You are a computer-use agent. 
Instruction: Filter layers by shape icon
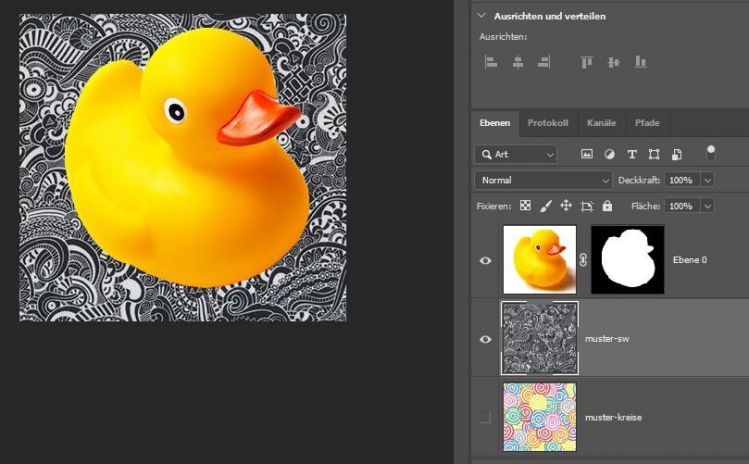[654, 154]
